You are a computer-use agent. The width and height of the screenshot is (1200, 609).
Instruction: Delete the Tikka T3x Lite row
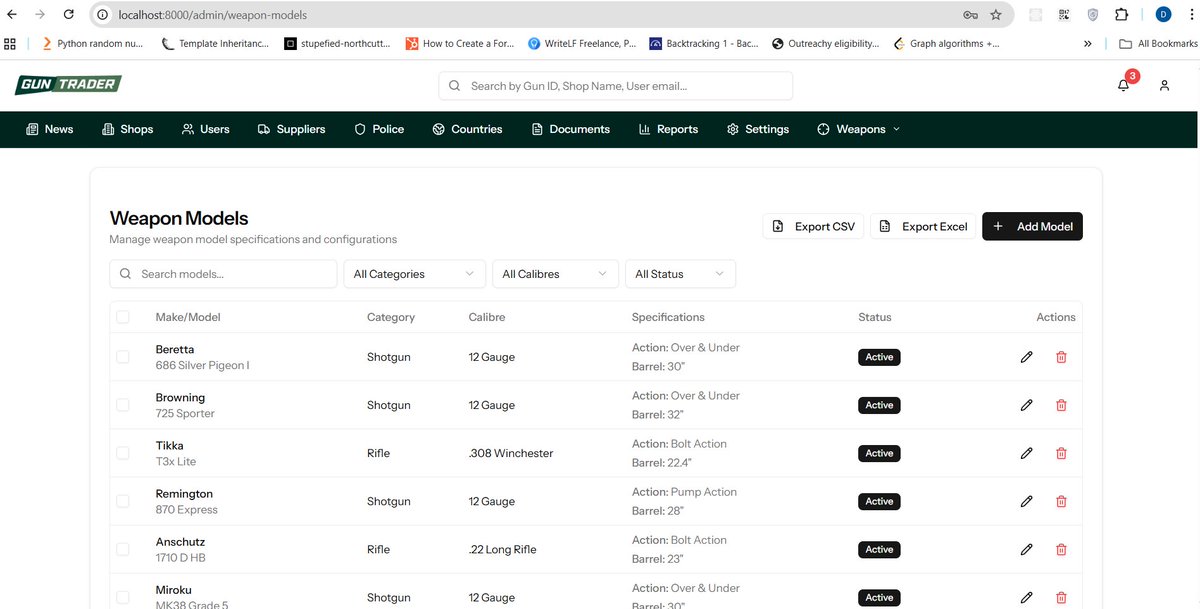[x=1061, y=453]
